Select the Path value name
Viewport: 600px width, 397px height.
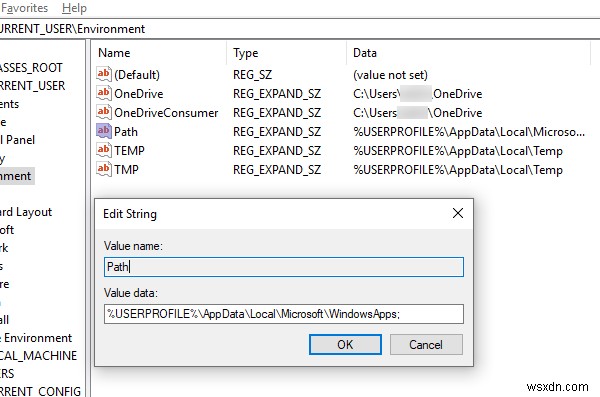pyautogui.click(x=126, y=132)
